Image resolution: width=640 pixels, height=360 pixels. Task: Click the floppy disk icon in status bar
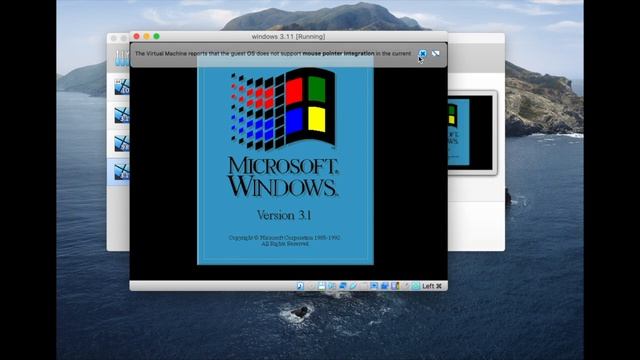coord(322,286)
